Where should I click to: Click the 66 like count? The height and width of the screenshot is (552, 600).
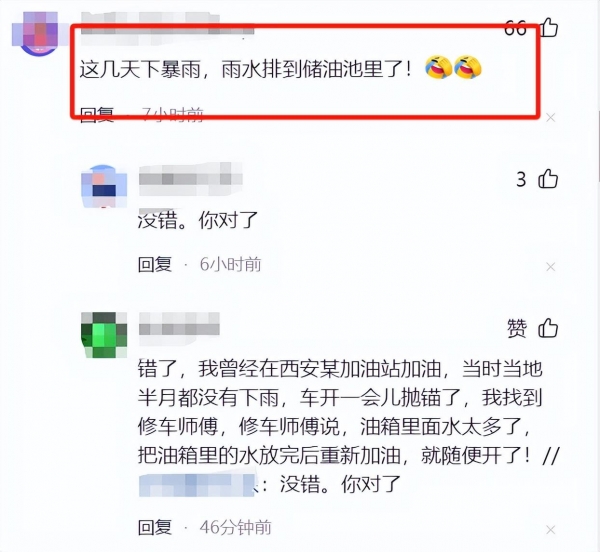coord(515,28)
